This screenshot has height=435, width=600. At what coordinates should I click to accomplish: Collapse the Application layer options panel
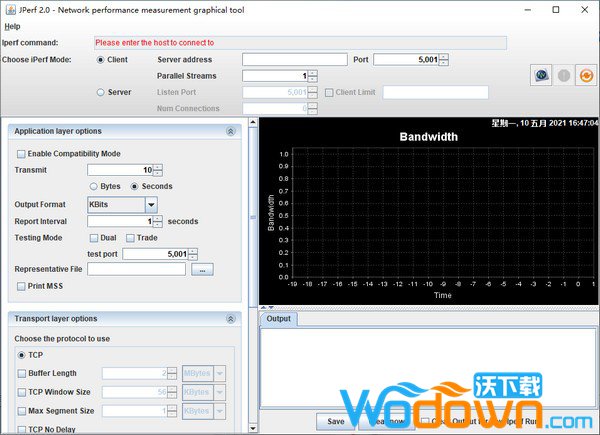coord(230,131)
